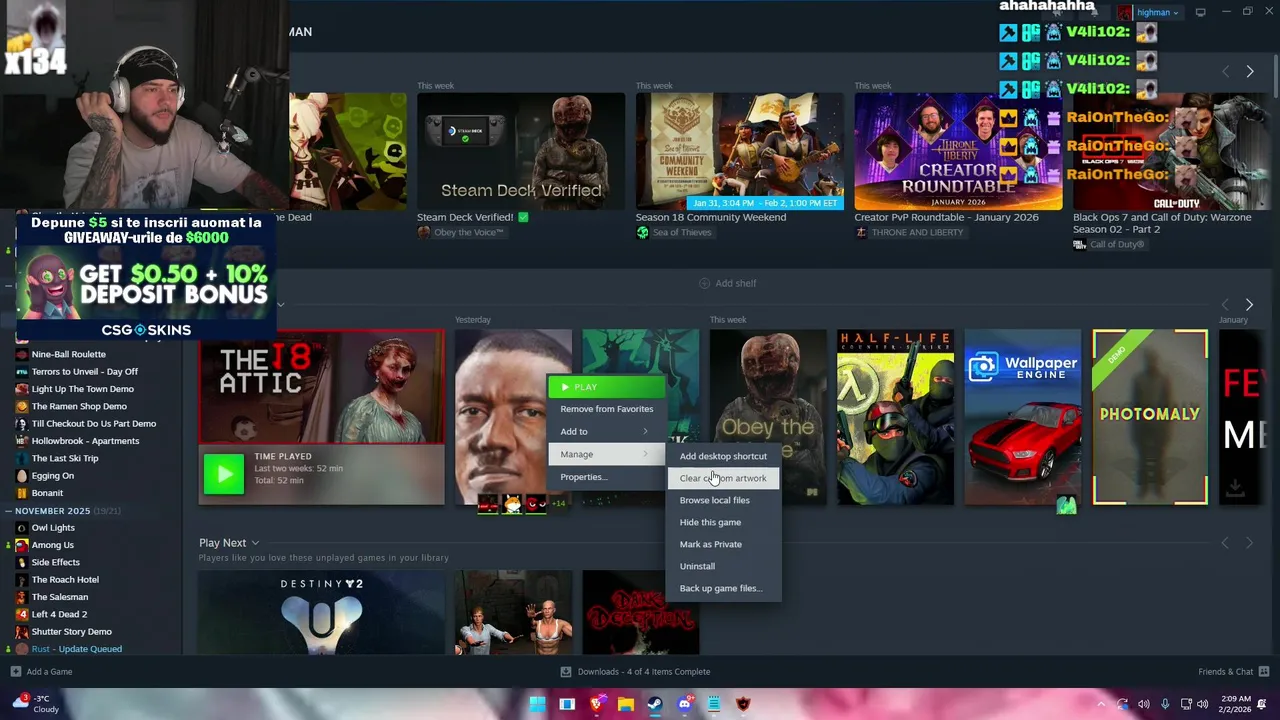Screen dimensions: 1280x720
Task: Choose Back up game files
Action: [723, 588]
